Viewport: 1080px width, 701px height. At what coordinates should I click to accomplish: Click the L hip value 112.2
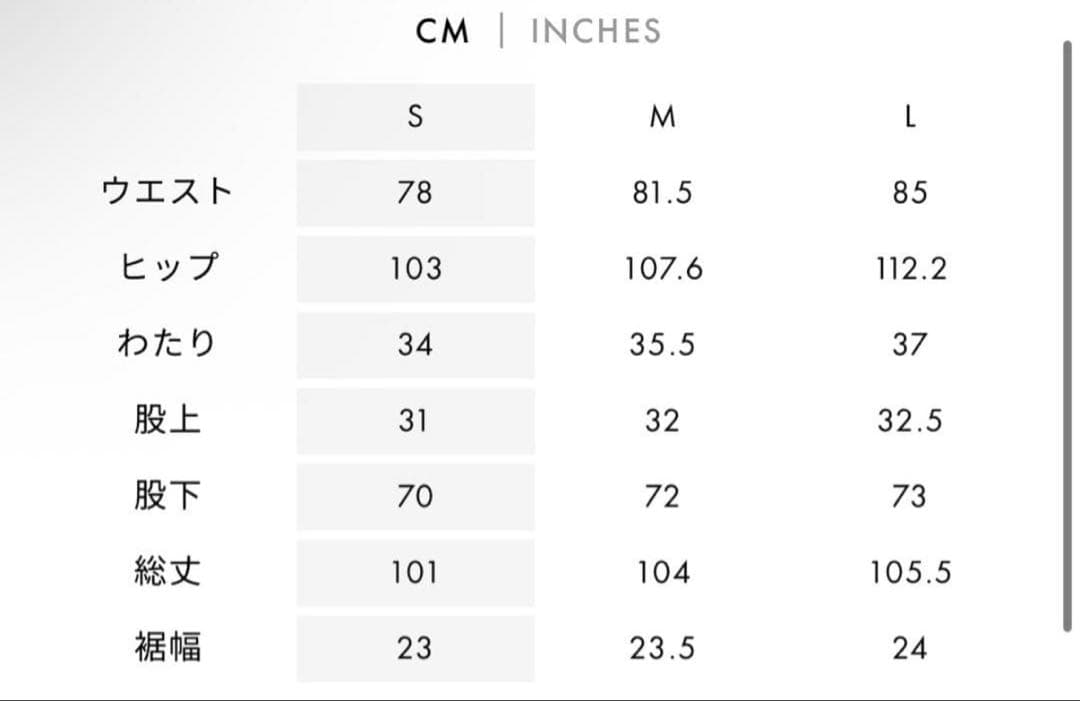pos(909,268)
